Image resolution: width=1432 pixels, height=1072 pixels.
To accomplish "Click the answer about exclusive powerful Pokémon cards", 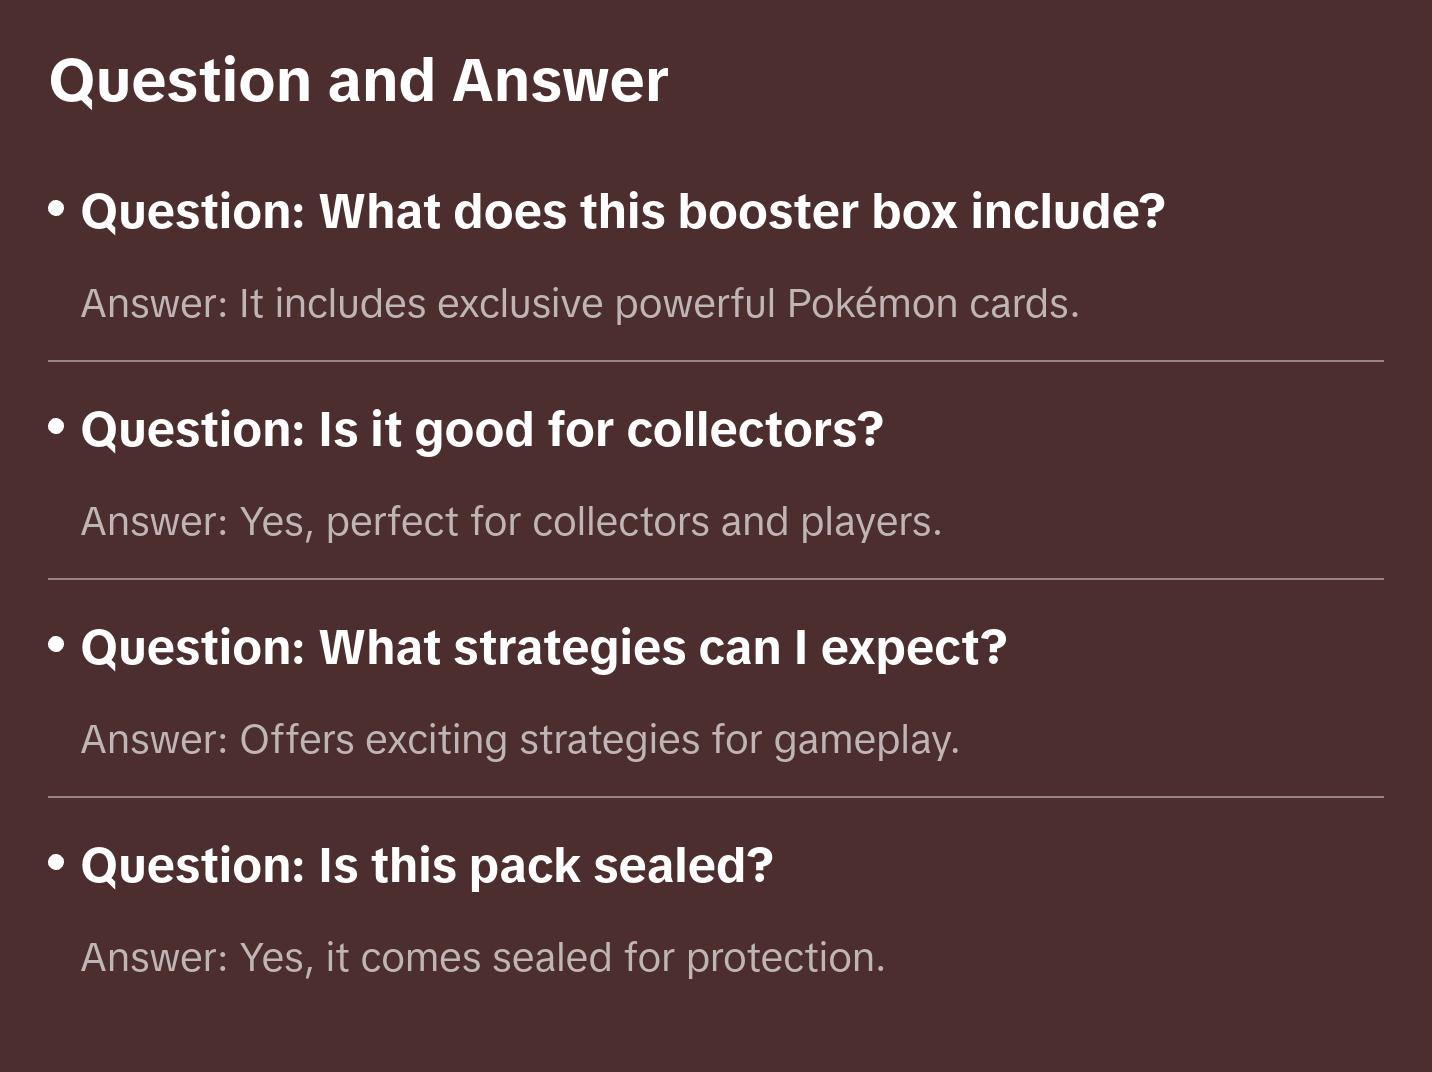I will click(x=580, y=304).
